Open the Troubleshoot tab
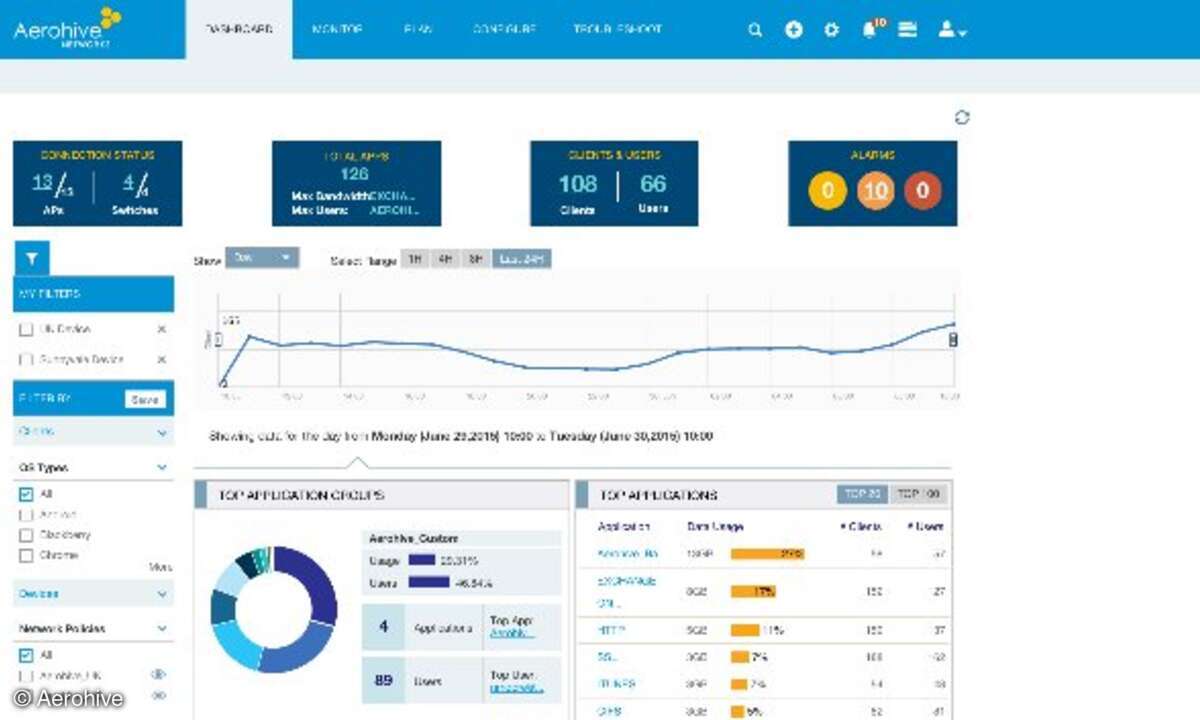Screen dimensions: 1200x720 pos(617,30)
